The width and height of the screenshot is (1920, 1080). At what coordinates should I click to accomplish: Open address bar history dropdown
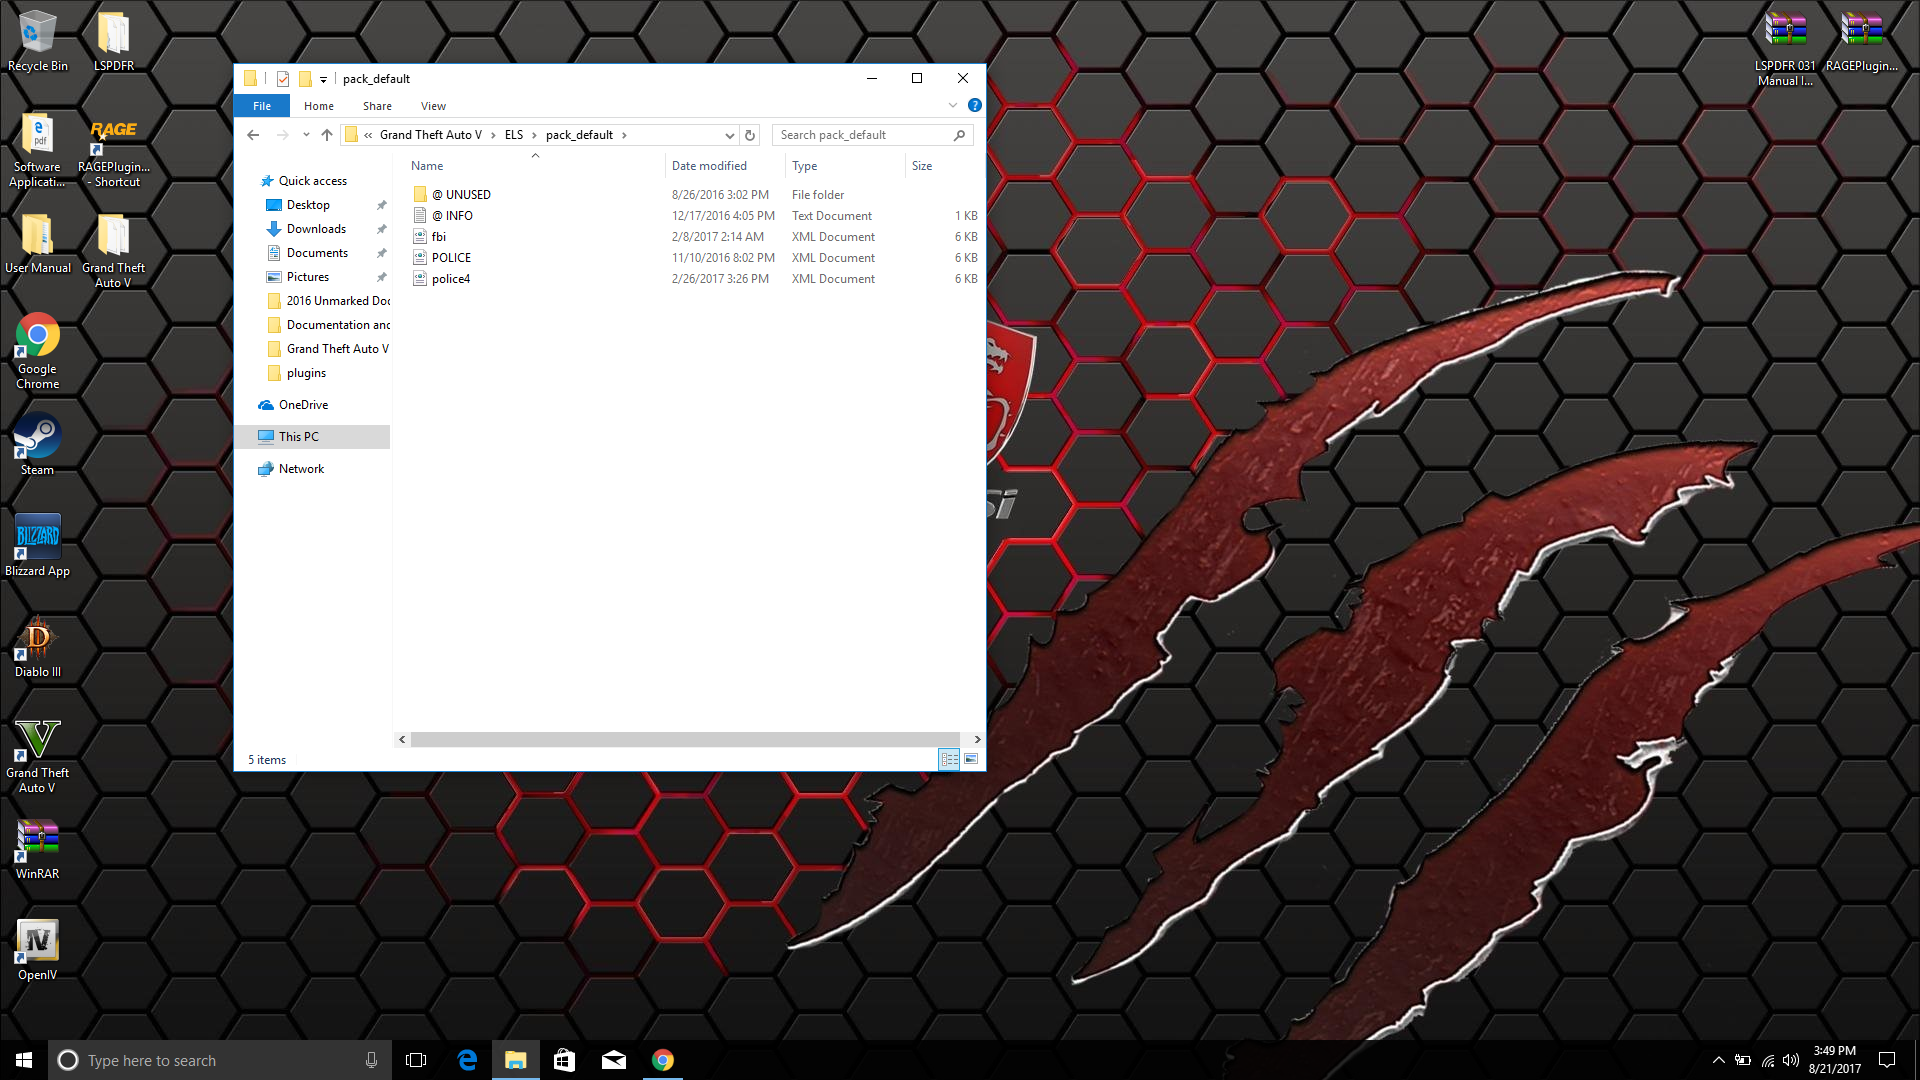pyautogui.click(x=729, y=135)
